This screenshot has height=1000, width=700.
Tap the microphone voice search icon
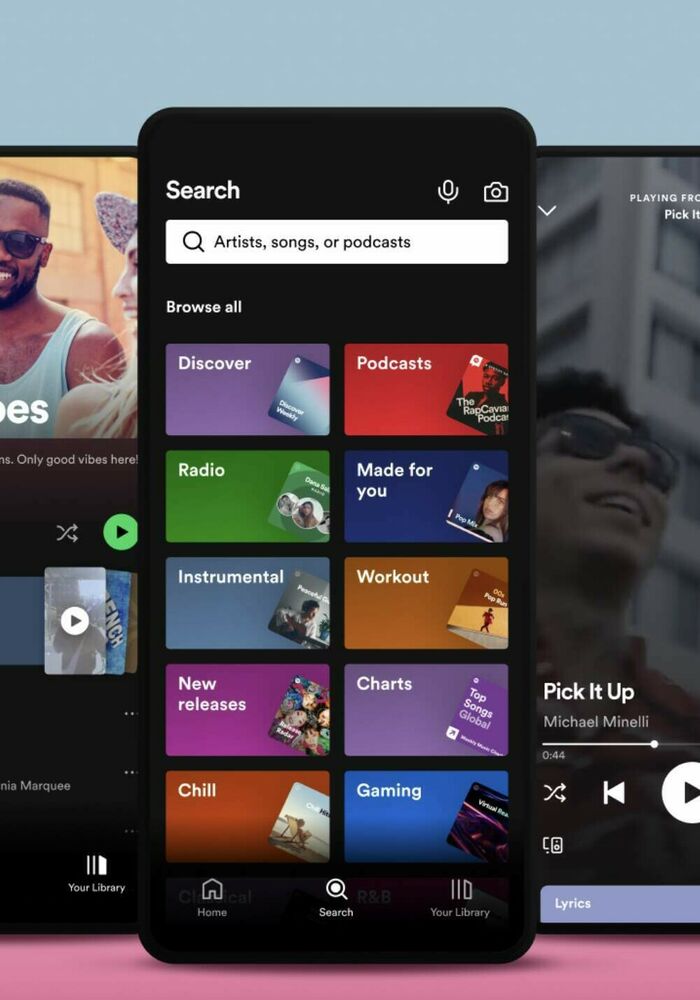coord(448,192)
